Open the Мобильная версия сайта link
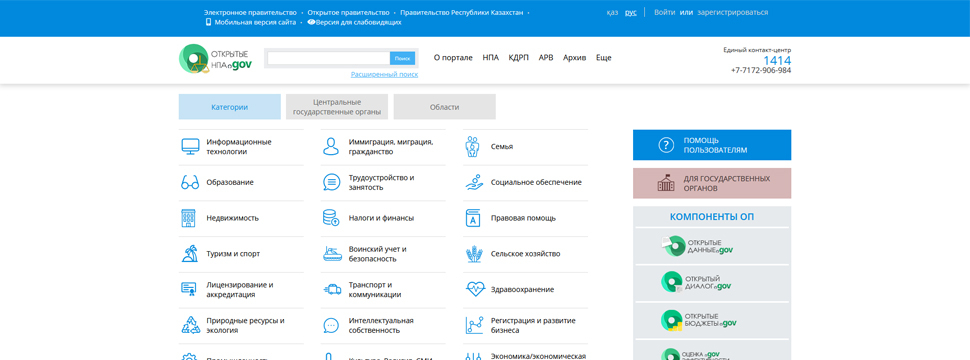 255,22
